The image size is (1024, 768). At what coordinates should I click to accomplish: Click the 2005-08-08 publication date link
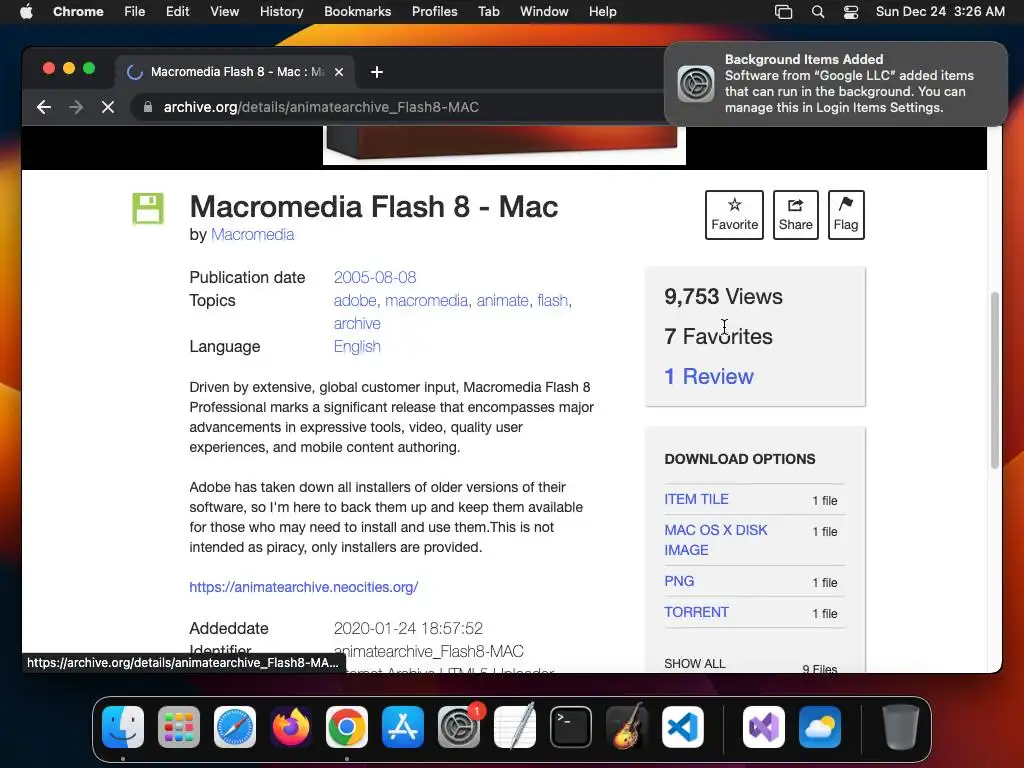coord(375,278)
